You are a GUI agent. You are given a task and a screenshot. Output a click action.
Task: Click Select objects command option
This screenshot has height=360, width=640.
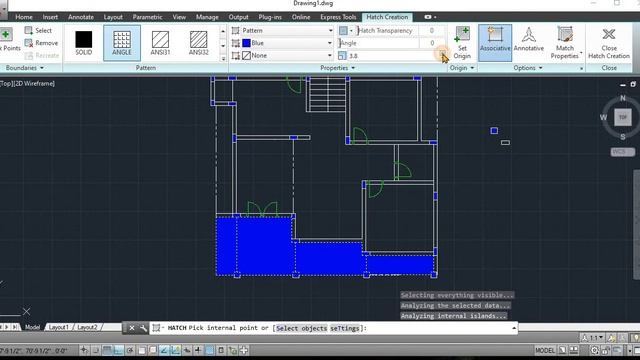click(x=302, y=328)
